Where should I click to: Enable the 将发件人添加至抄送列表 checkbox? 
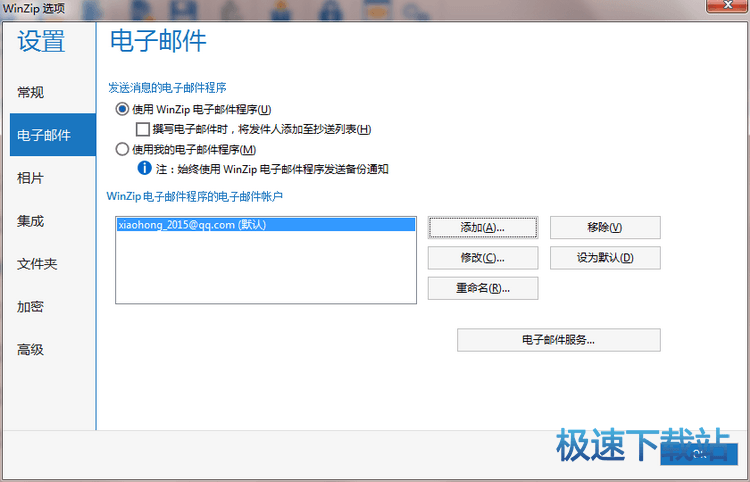(x=143, y=129)
